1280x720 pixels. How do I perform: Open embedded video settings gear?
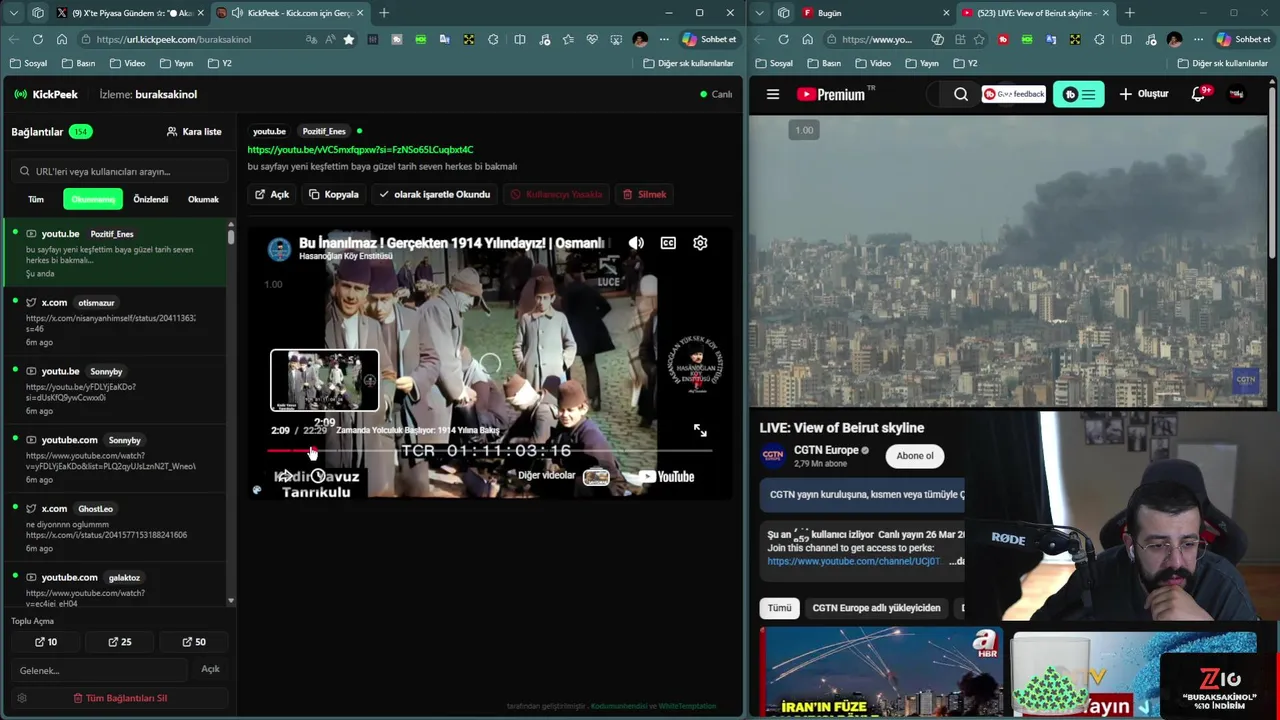[700, 243]
